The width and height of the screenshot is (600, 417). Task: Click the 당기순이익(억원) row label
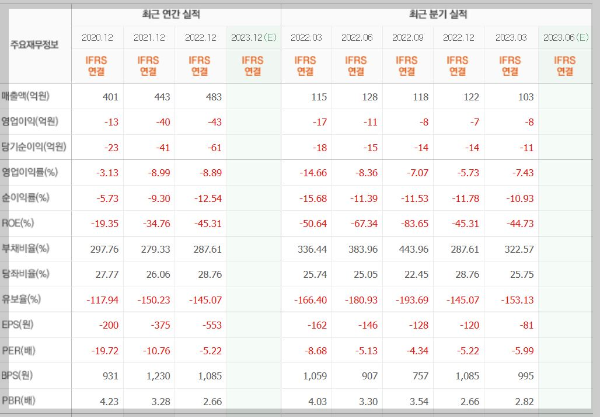coord(34,147)
